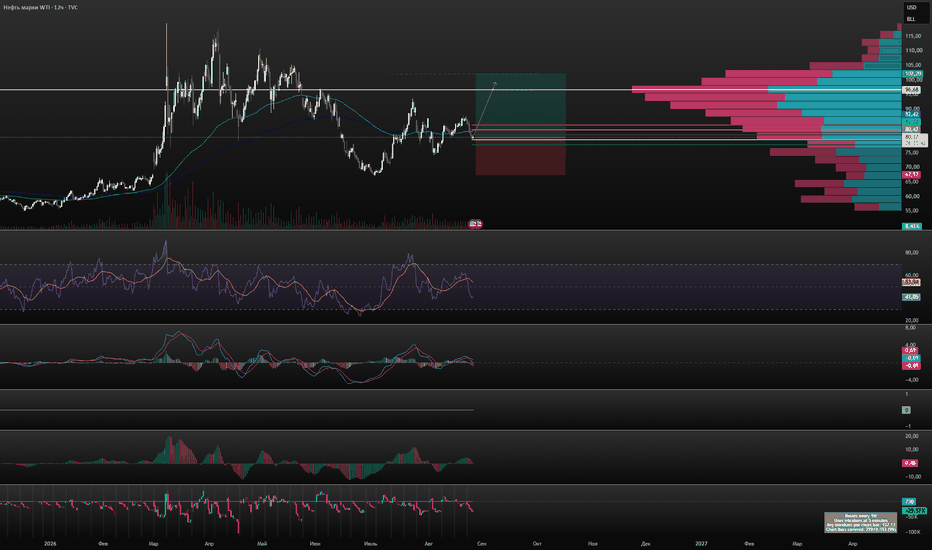This screenshot has width=932, height=550.
Task: Select the long position red stop zone
Action: 520,157
